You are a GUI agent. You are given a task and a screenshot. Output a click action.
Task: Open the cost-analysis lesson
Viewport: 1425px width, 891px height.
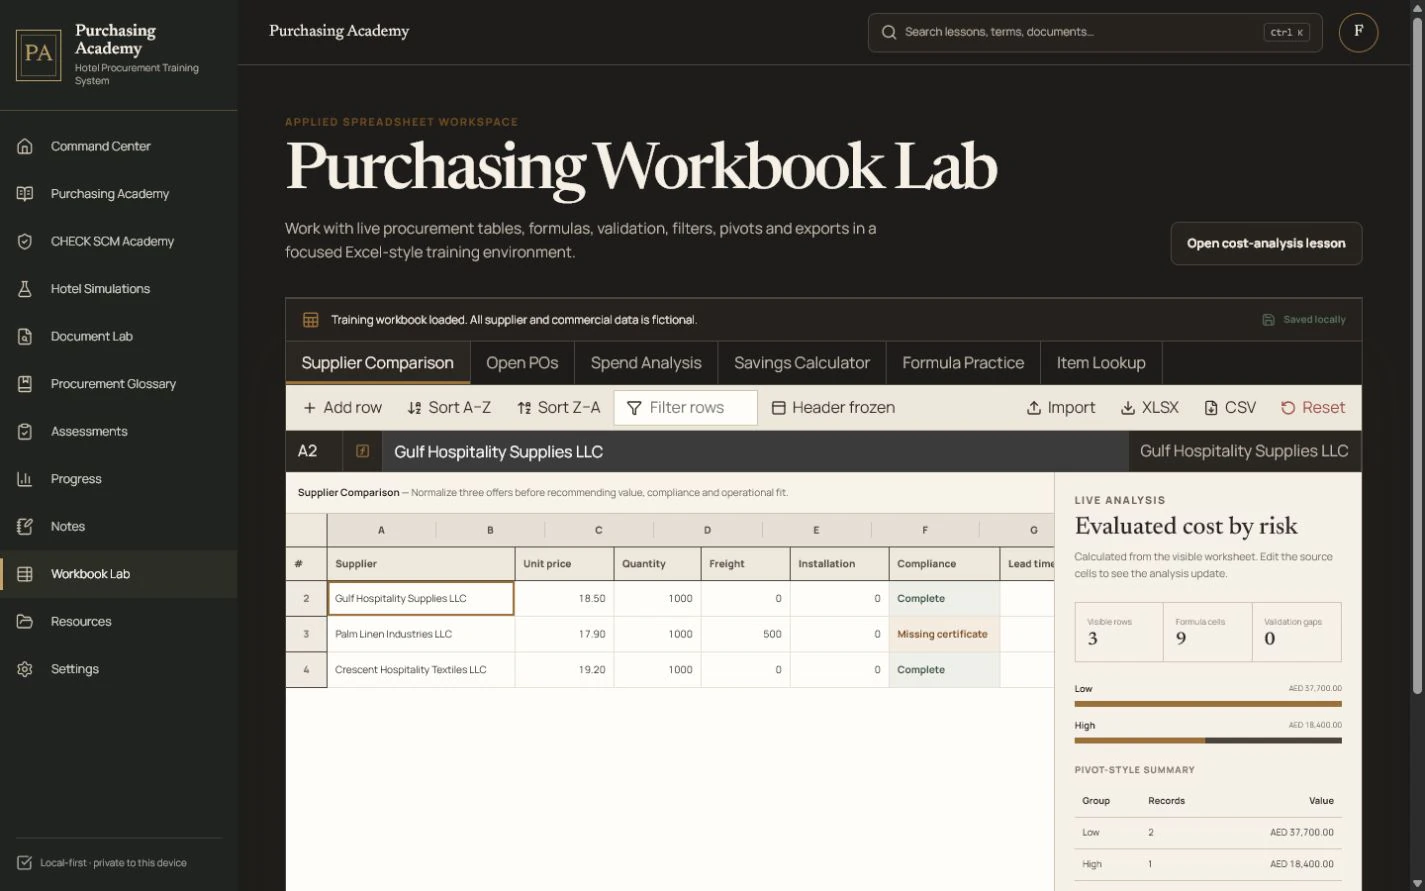[1266, 243]
